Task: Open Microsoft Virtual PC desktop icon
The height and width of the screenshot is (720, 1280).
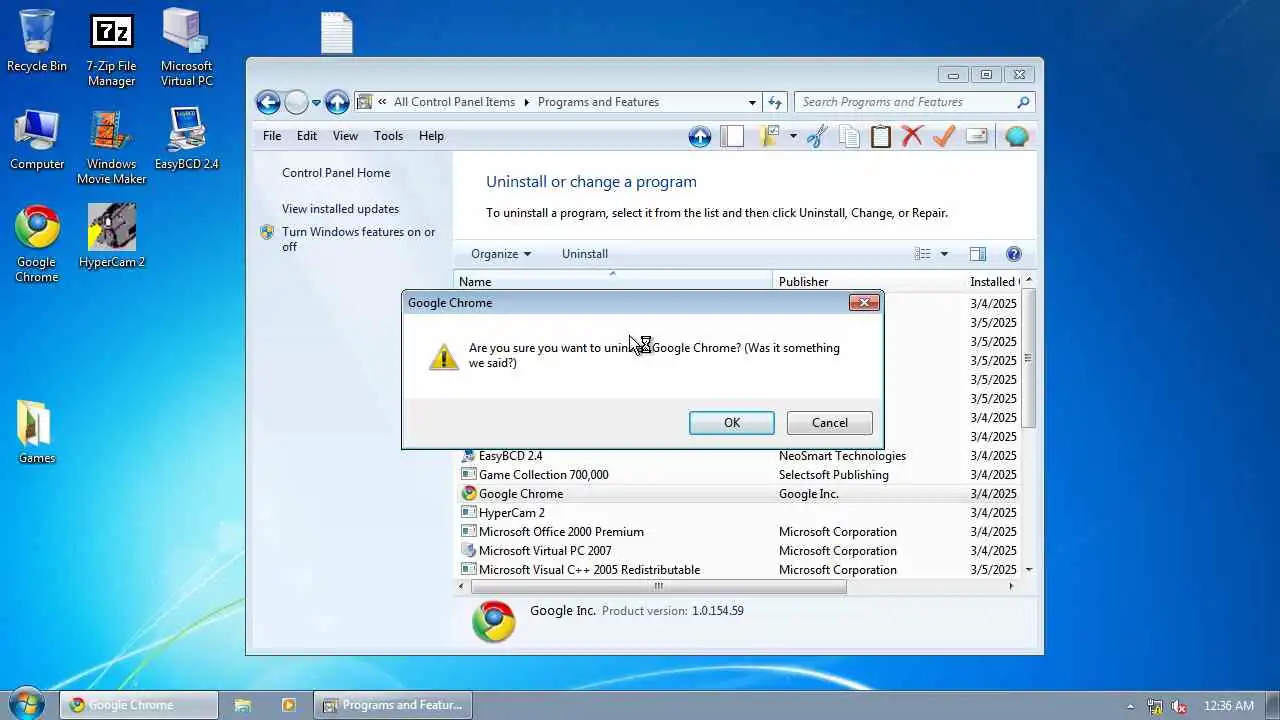Action: [187, 48]
